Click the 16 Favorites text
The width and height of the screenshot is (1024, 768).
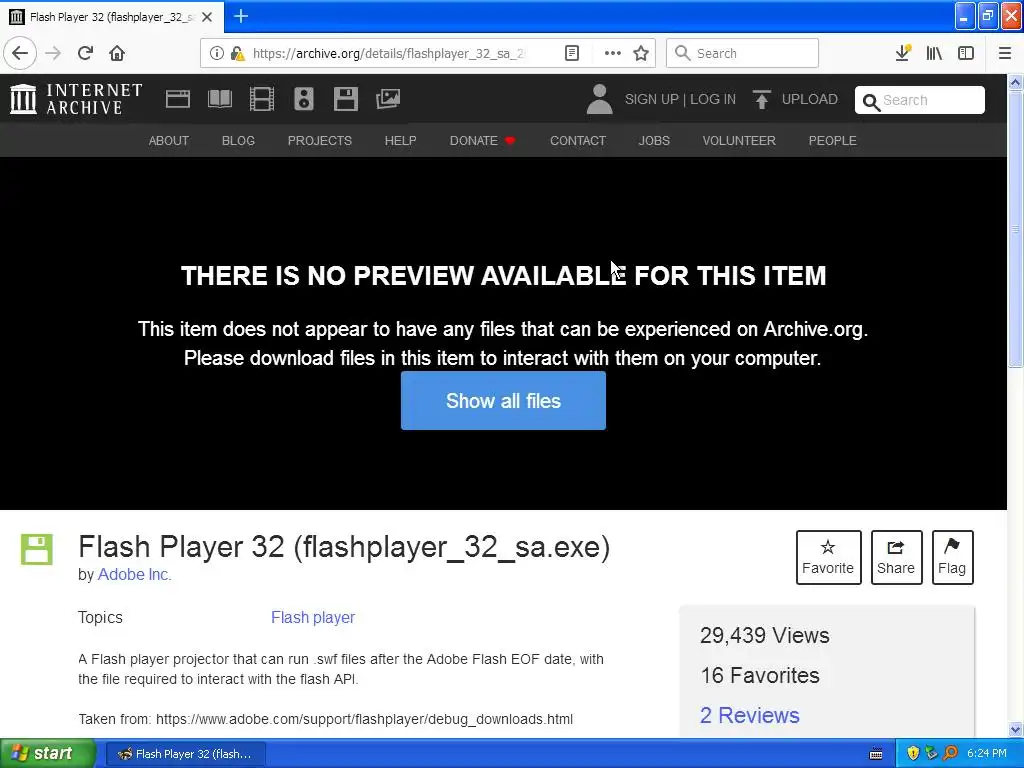point(760,675)
